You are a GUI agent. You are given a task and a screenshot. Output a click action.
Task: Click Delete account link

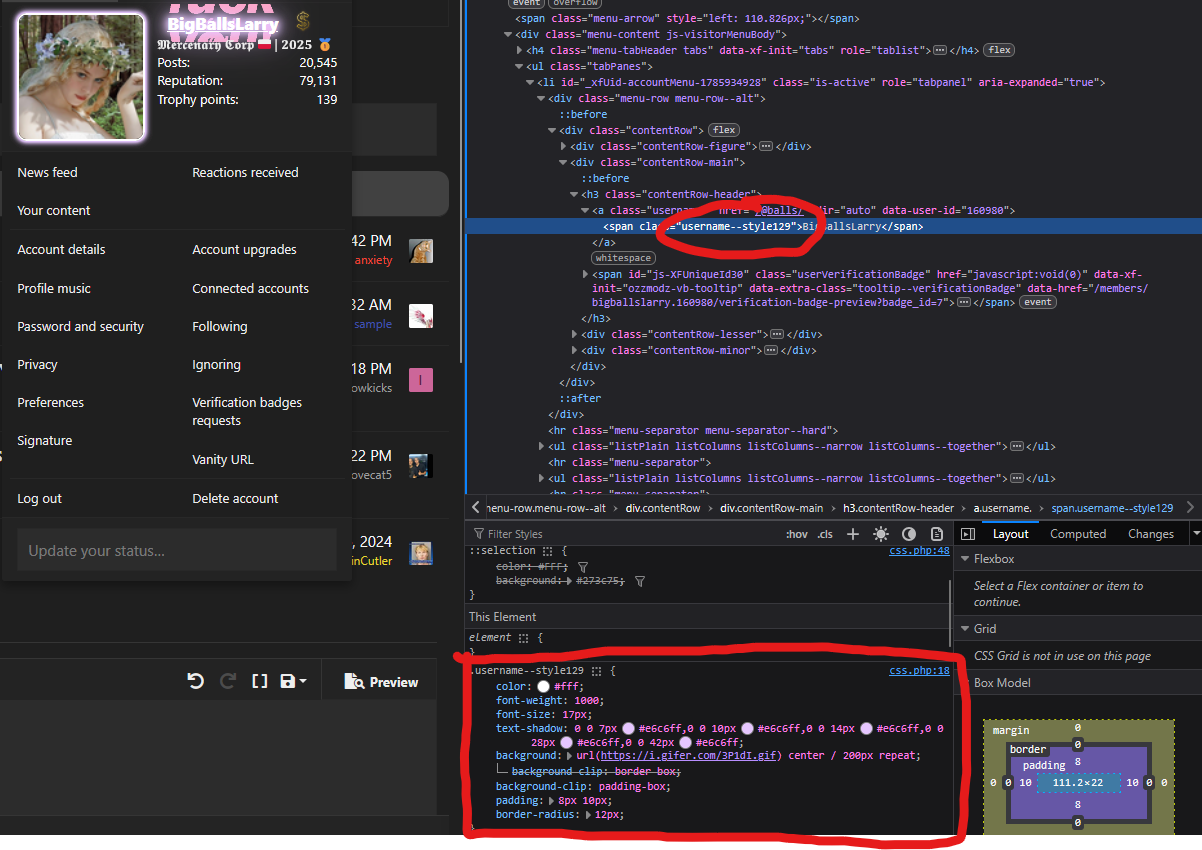click(235, 499)
